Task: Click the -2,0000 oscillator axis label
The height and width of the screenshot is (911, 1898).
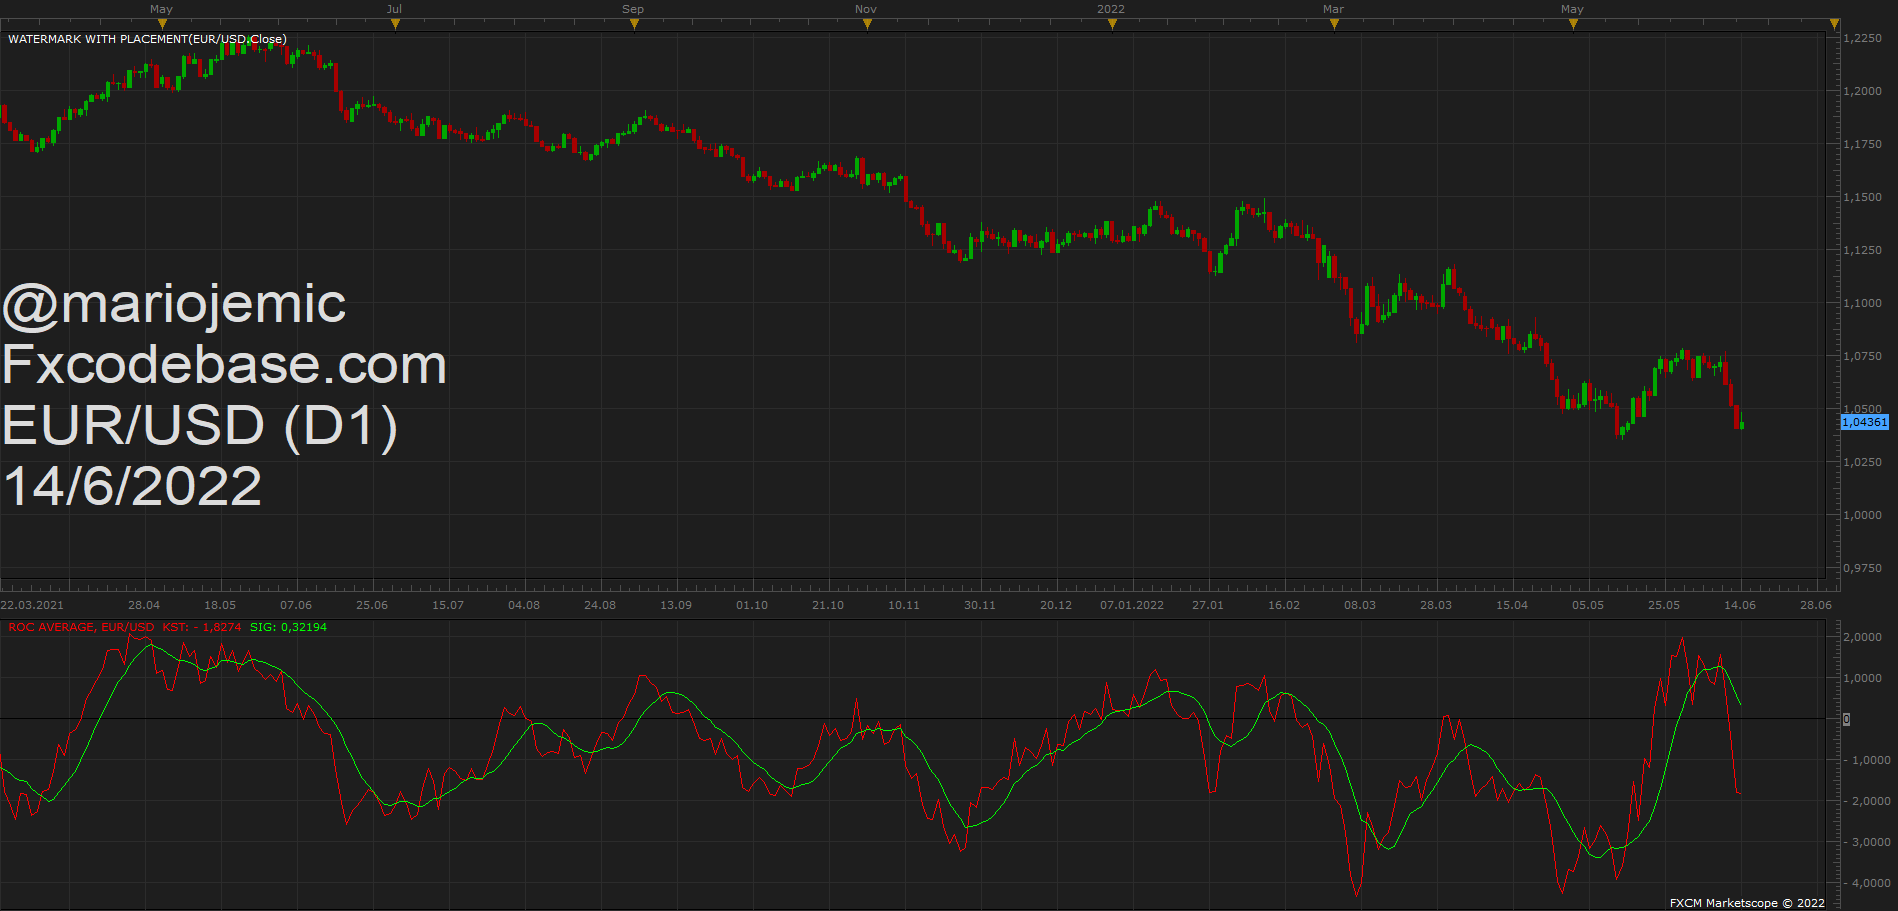Action: (x=1867, y=801)
